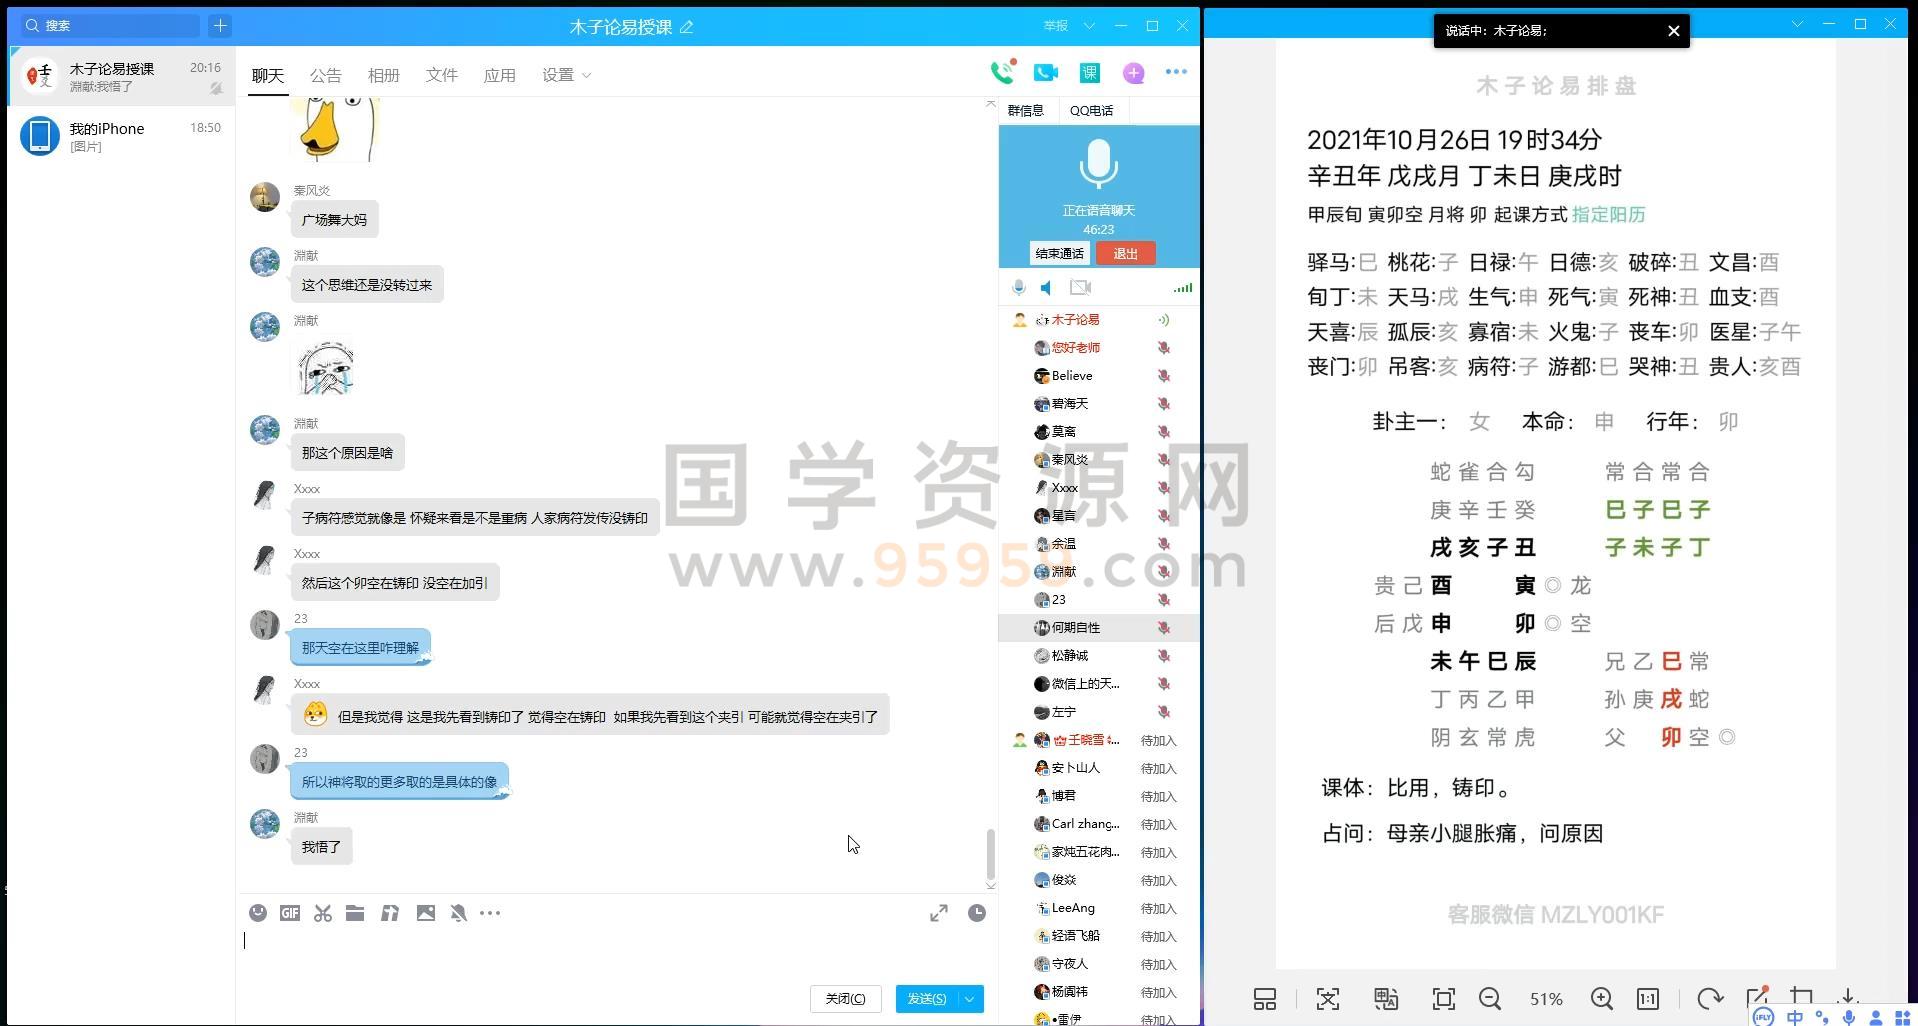Screen dimensions: 1918x1026
Task: Click the GIF icon in the message toolbar
Action: tap(289, 913)
